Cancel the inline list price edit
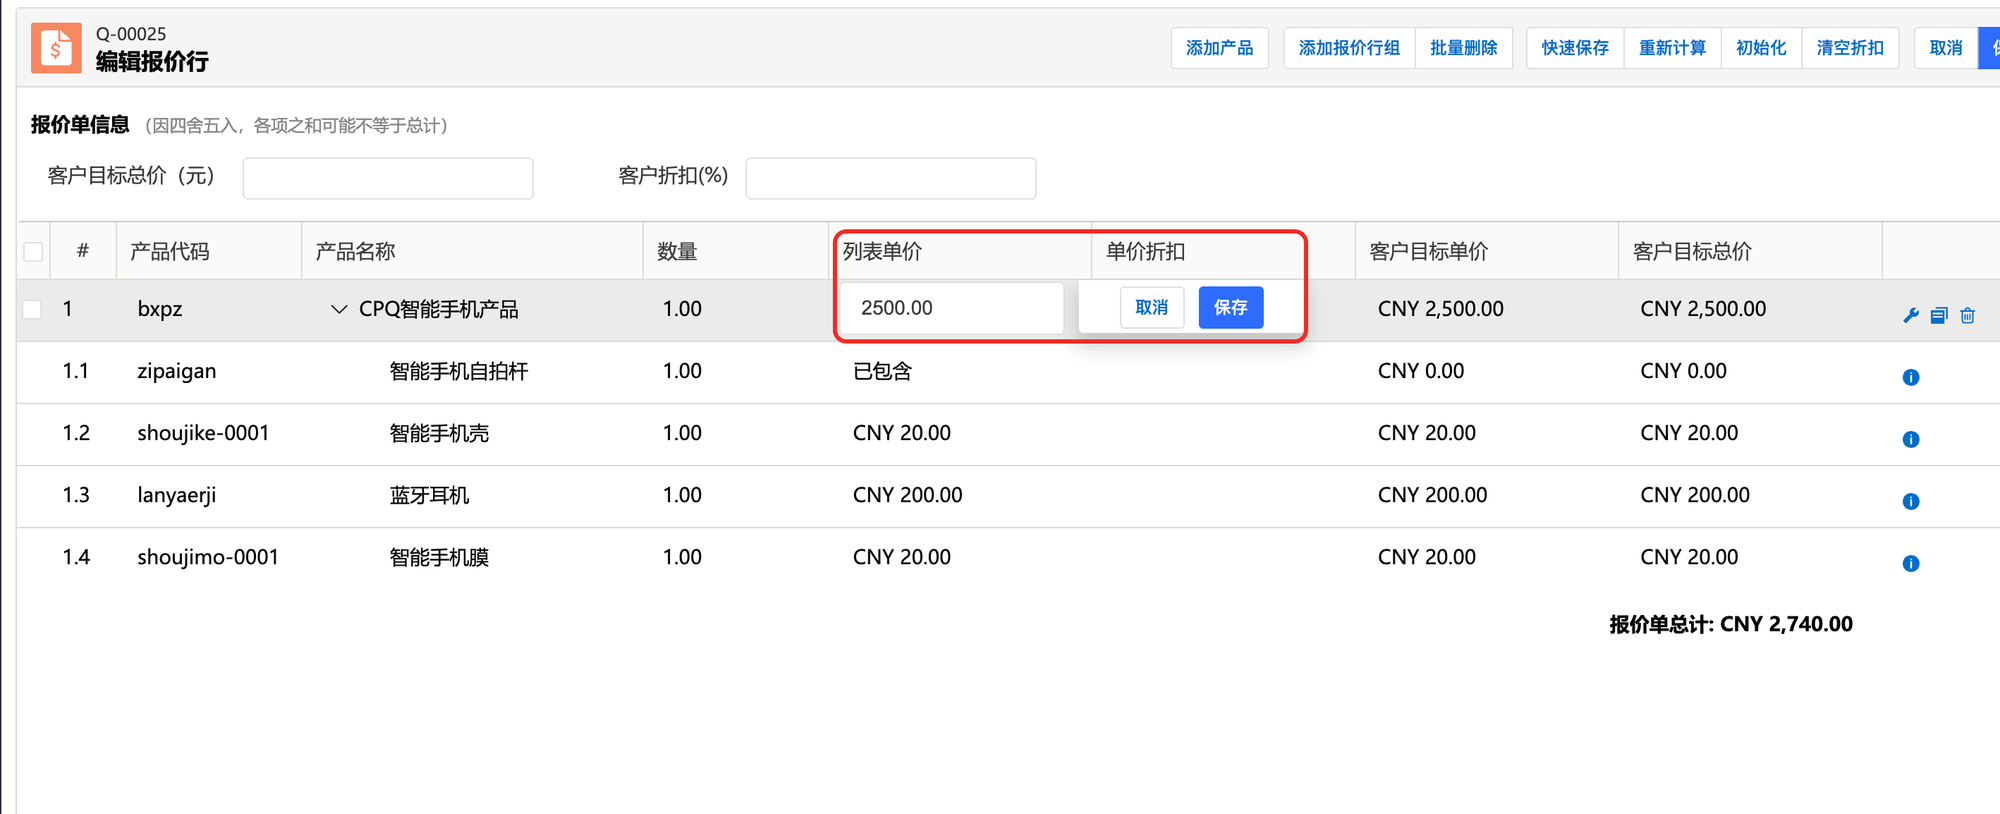Viewport: 2000px width, 814px height. coord(1151,308)
